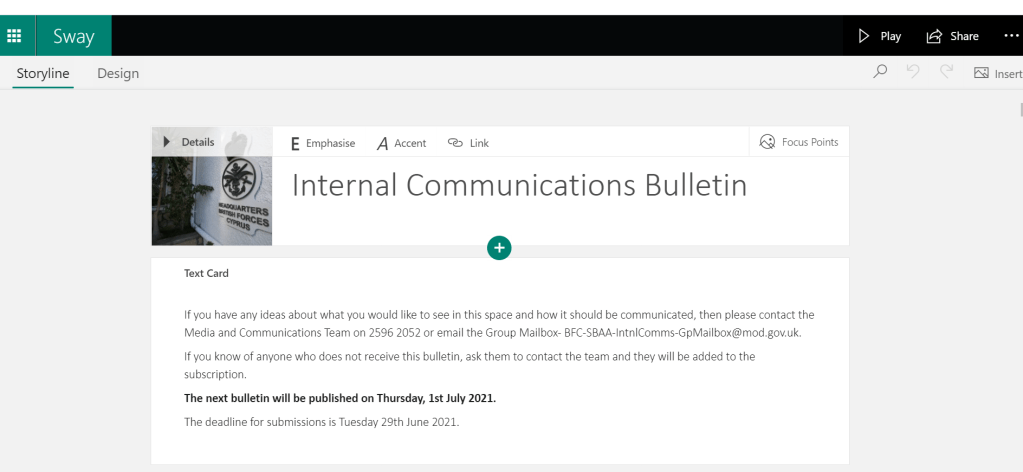1023x472 pixels.
Task: Click the undo arrow
Action: (912, 73)
